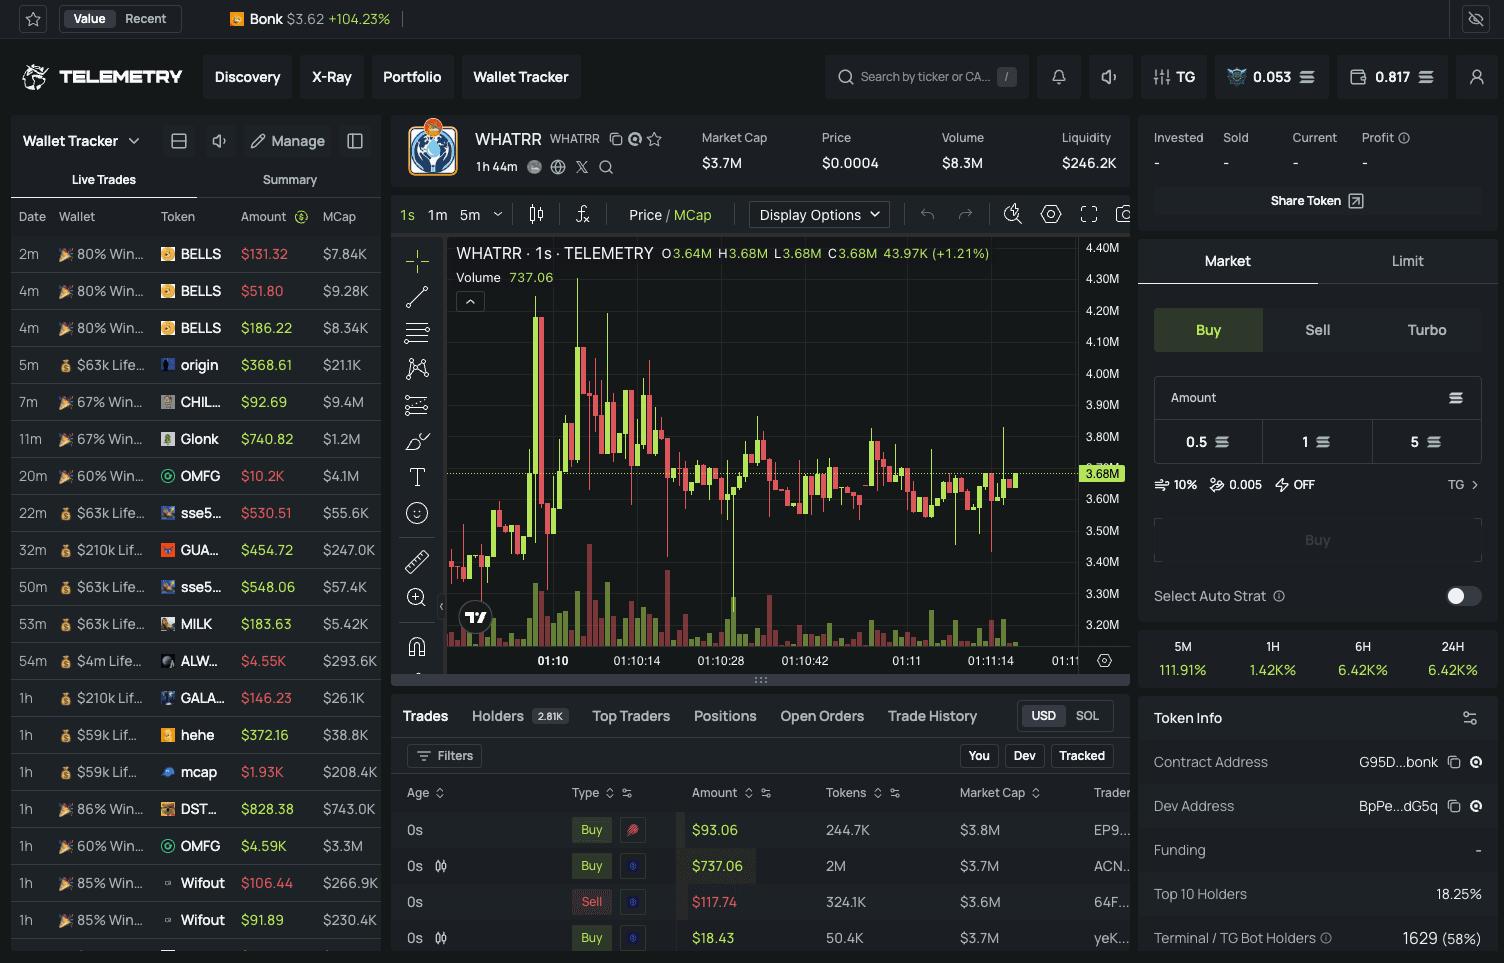This screenshot has width=1504, height=963.
Task: Open the user profile icon
Action: point(1476,77)
